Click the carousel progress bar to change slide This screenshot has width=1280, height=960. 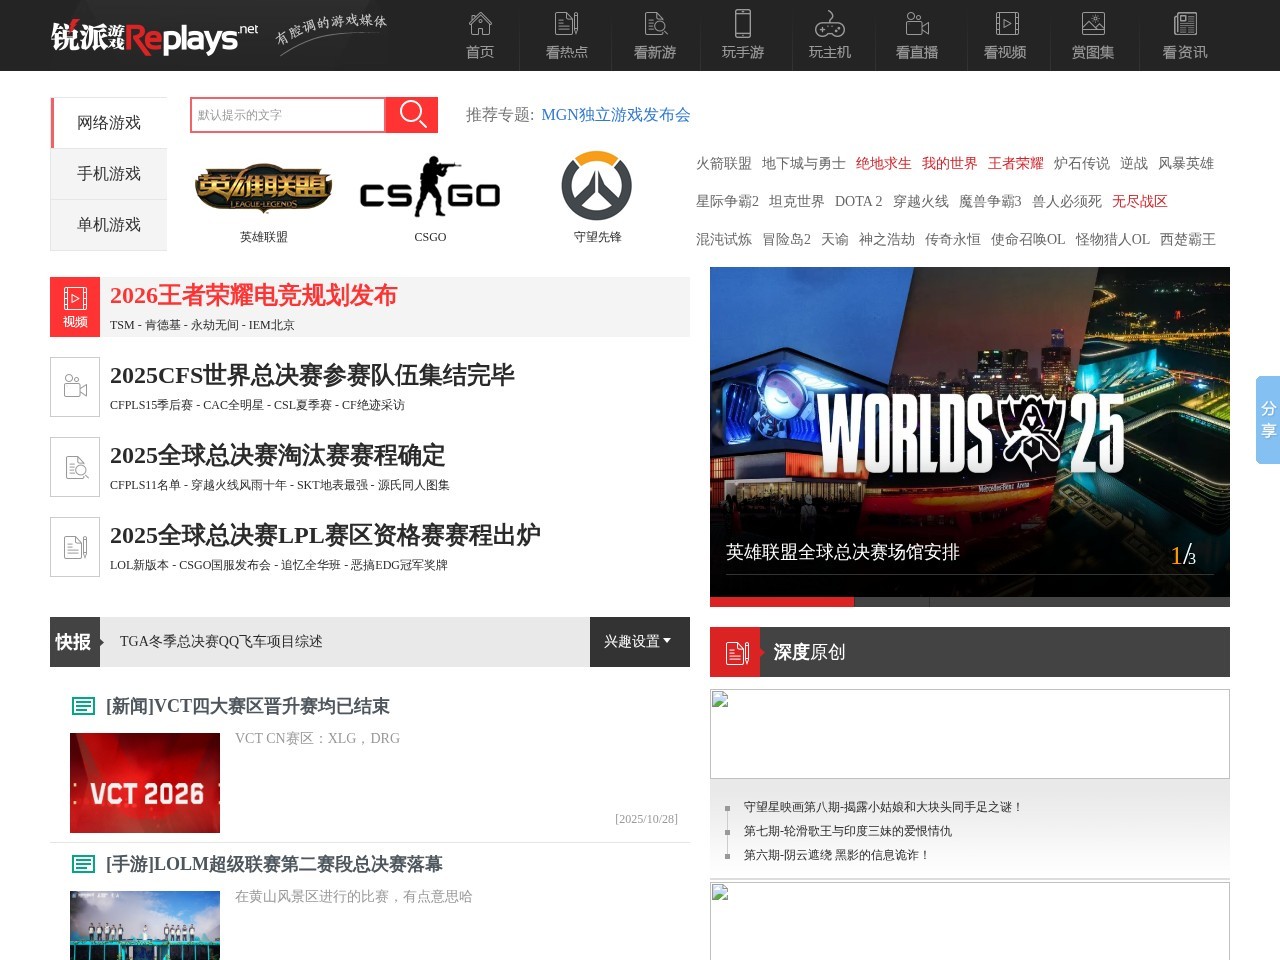click(900, 601)
